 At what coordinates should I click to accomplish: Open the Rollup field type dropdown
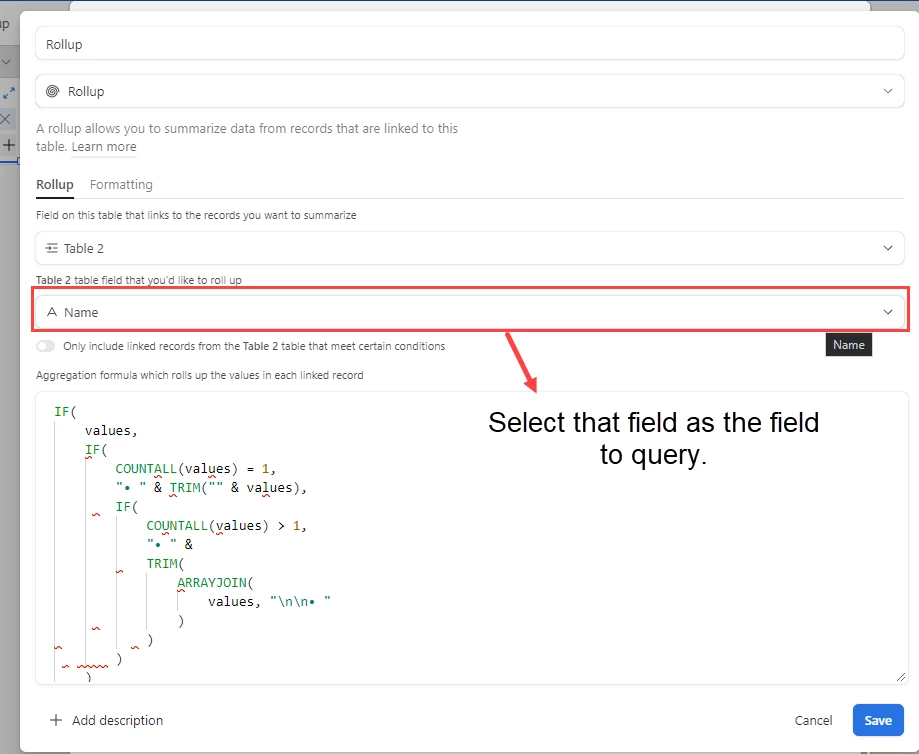[469, 91]
